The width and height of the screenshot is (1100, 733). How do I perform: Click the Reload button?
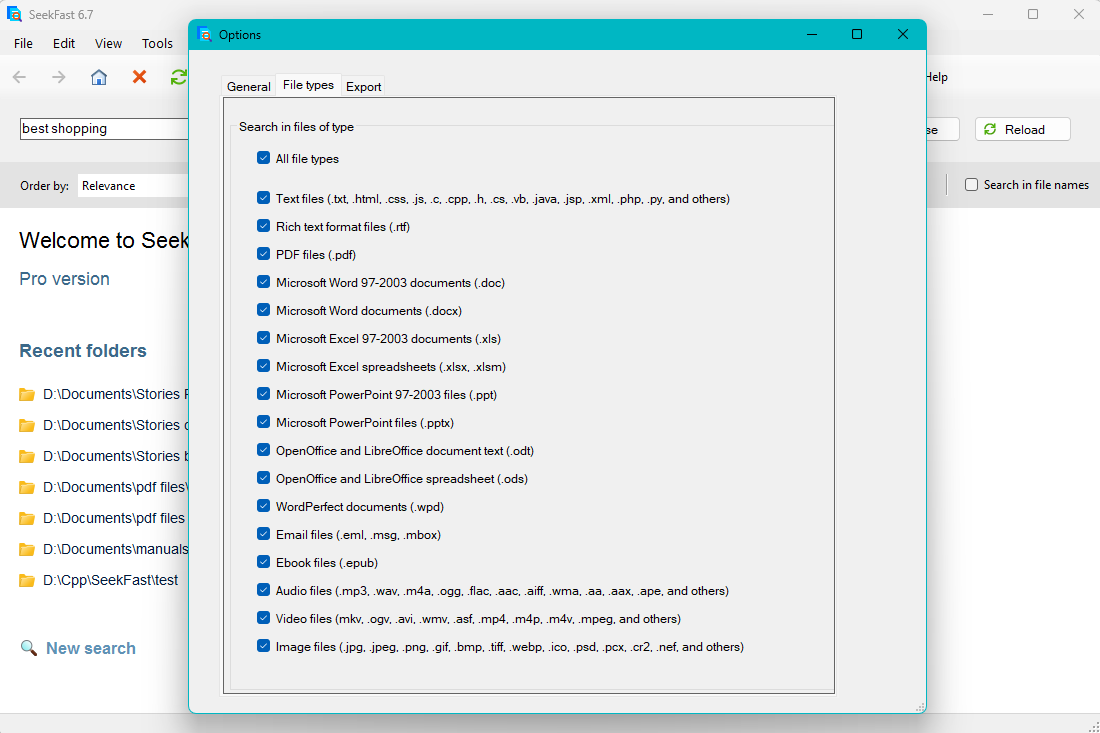(1022, 128)
